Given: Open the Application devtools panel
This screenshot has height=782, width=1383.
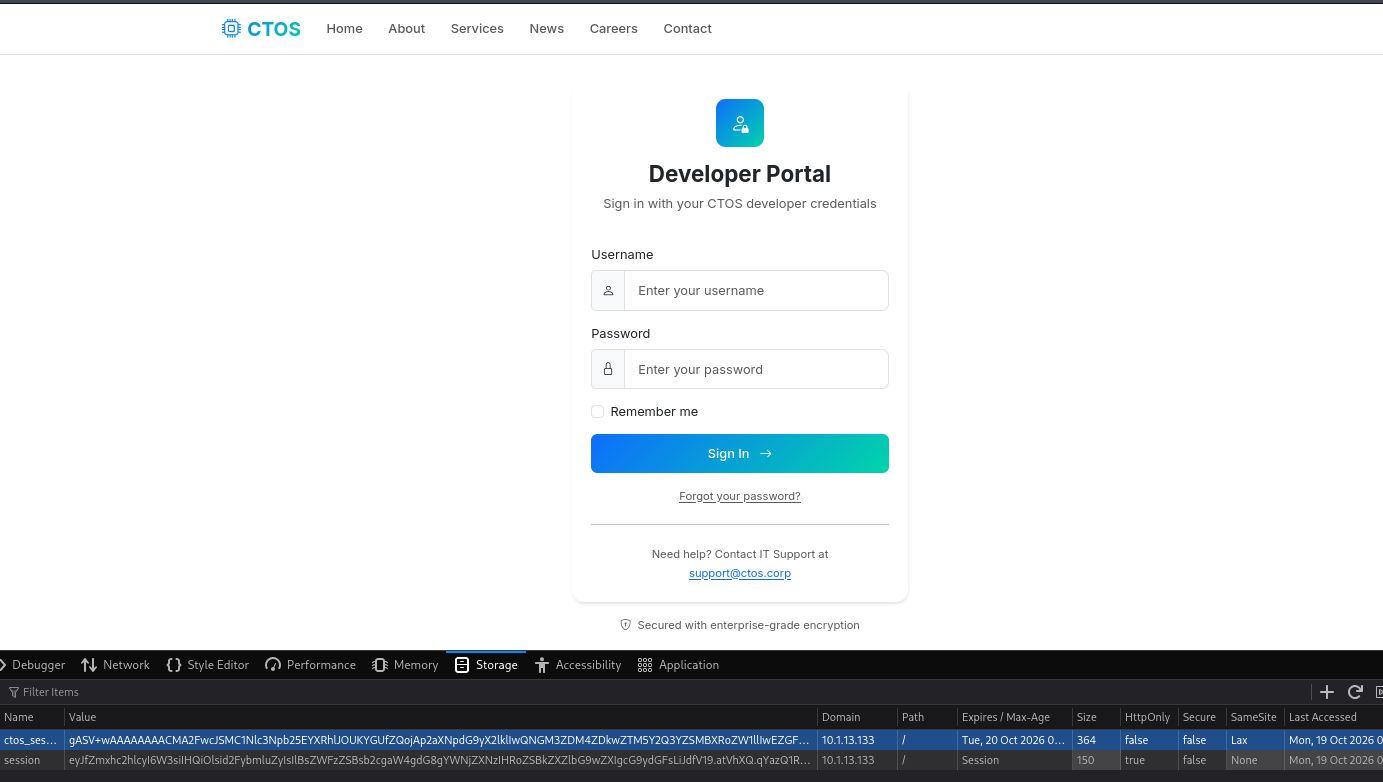Looking at the screenshot, I should tap(678, 665).
